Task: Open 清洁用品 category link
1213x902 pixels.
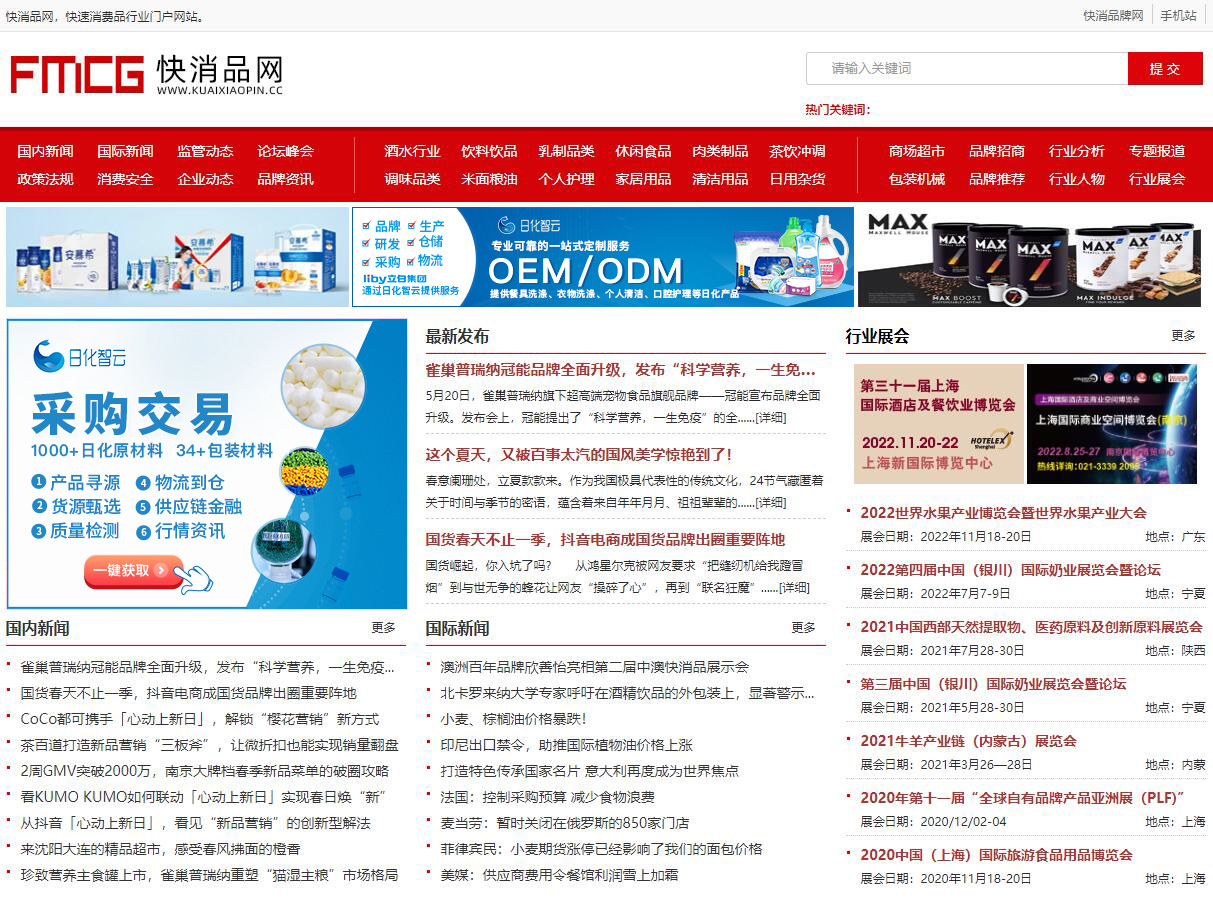Action: click(720, 179)
